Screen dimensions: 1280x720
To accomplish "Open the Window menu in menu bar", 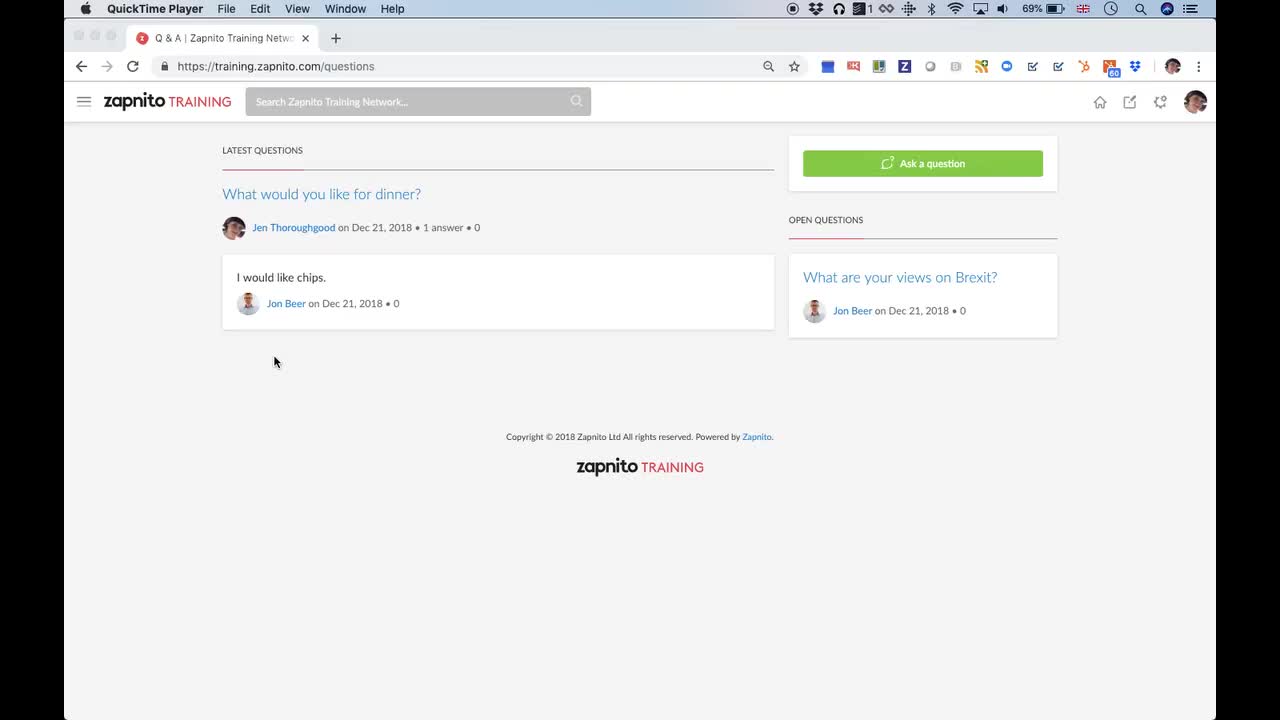I will [x=345, y=9].
